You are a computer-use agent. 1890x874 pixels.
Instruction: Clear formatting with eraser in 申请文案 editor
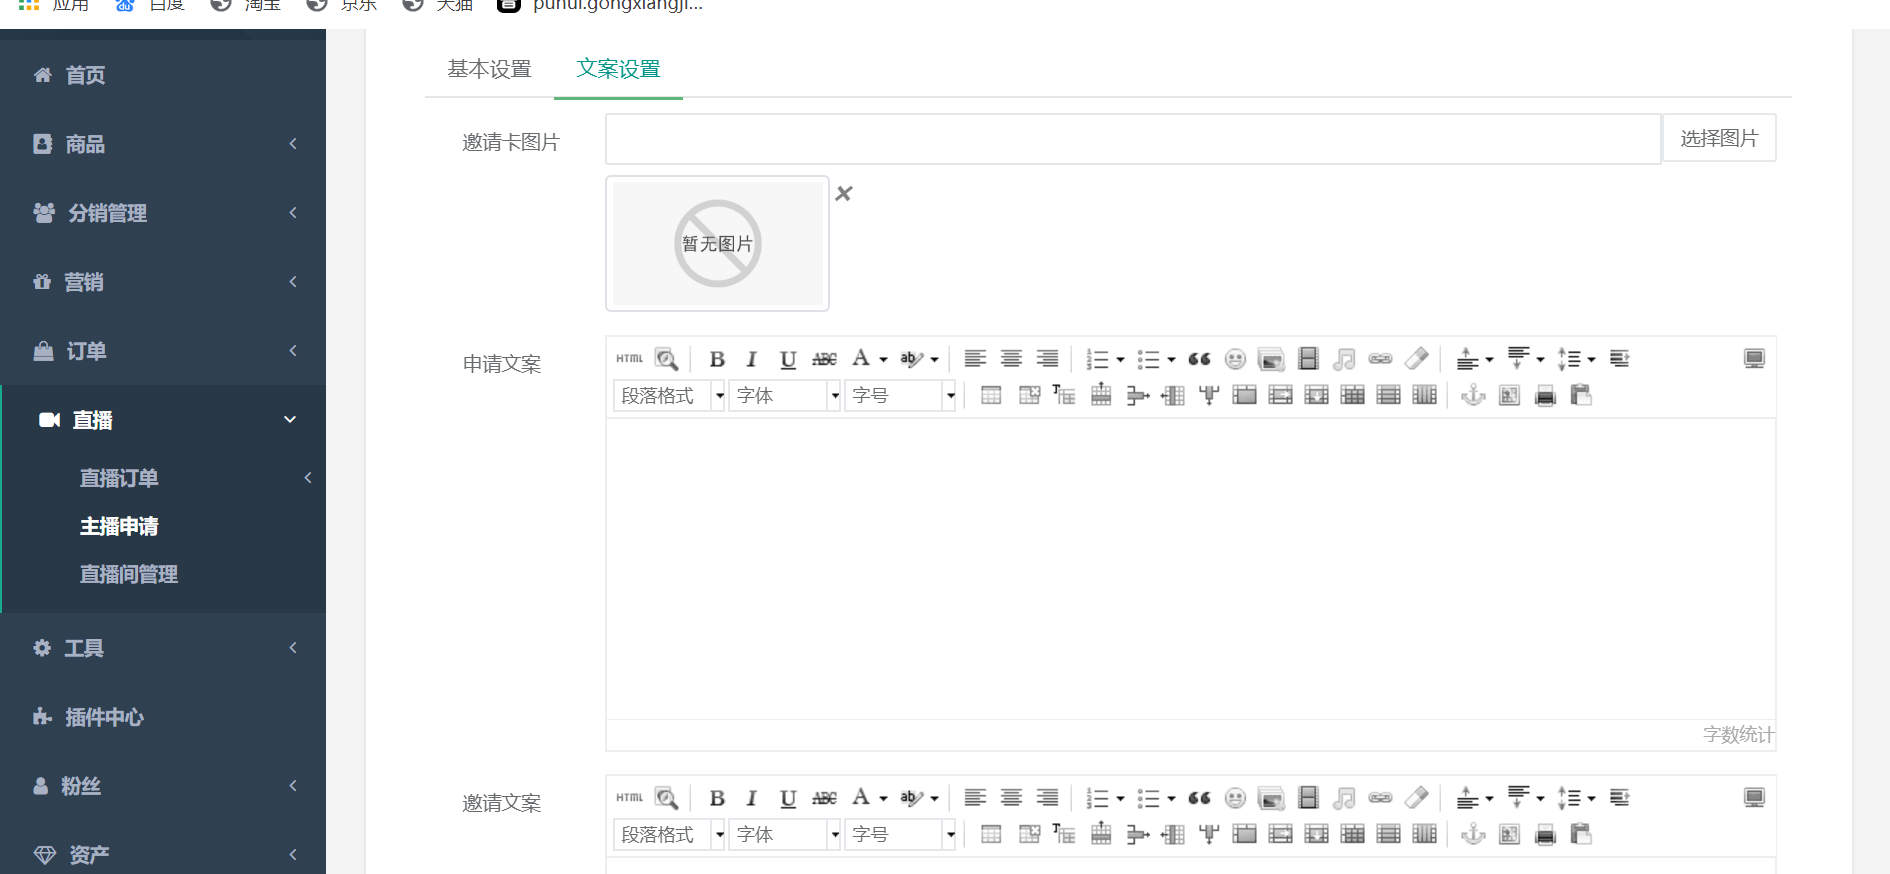click(x=1416, y=359)
